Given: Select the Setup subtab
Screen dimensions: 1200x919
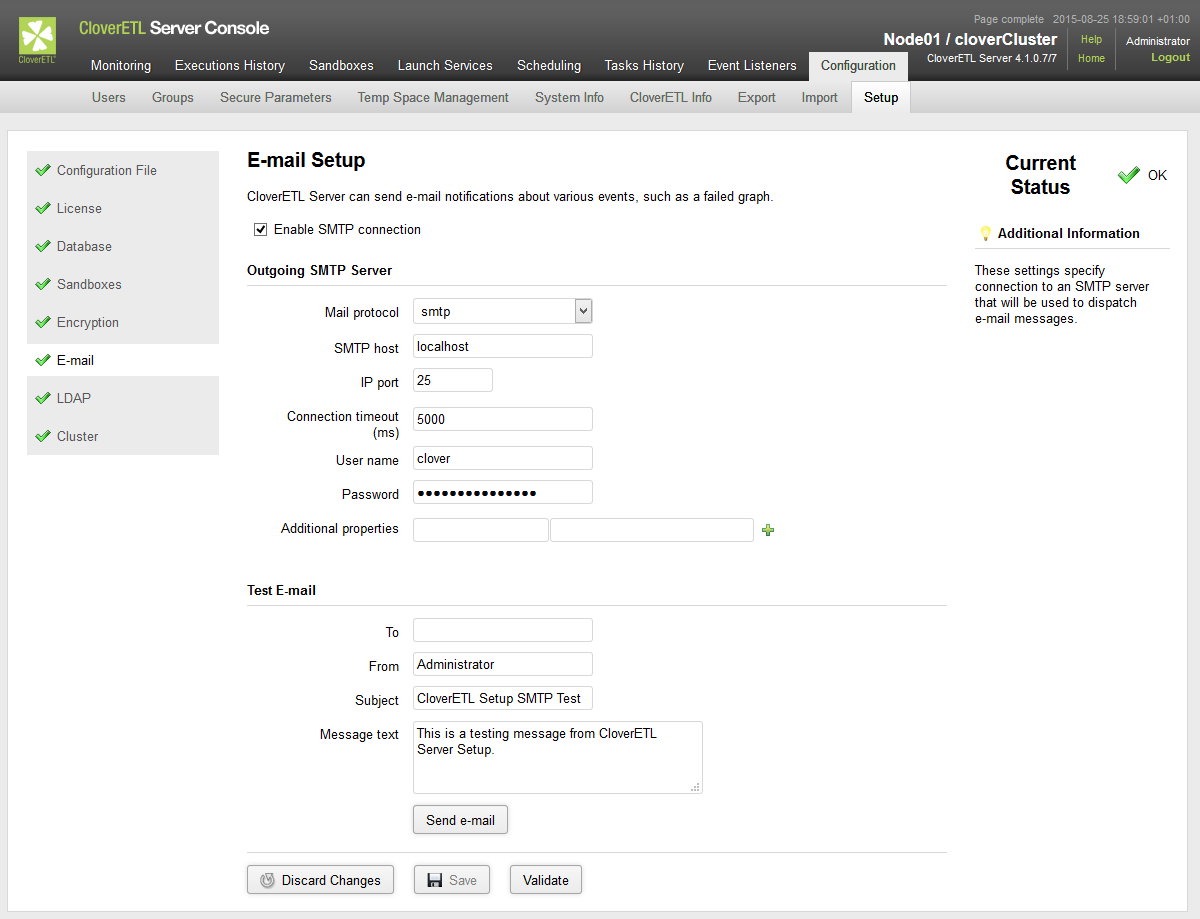Looking at the screenshot, I should 881,97.
